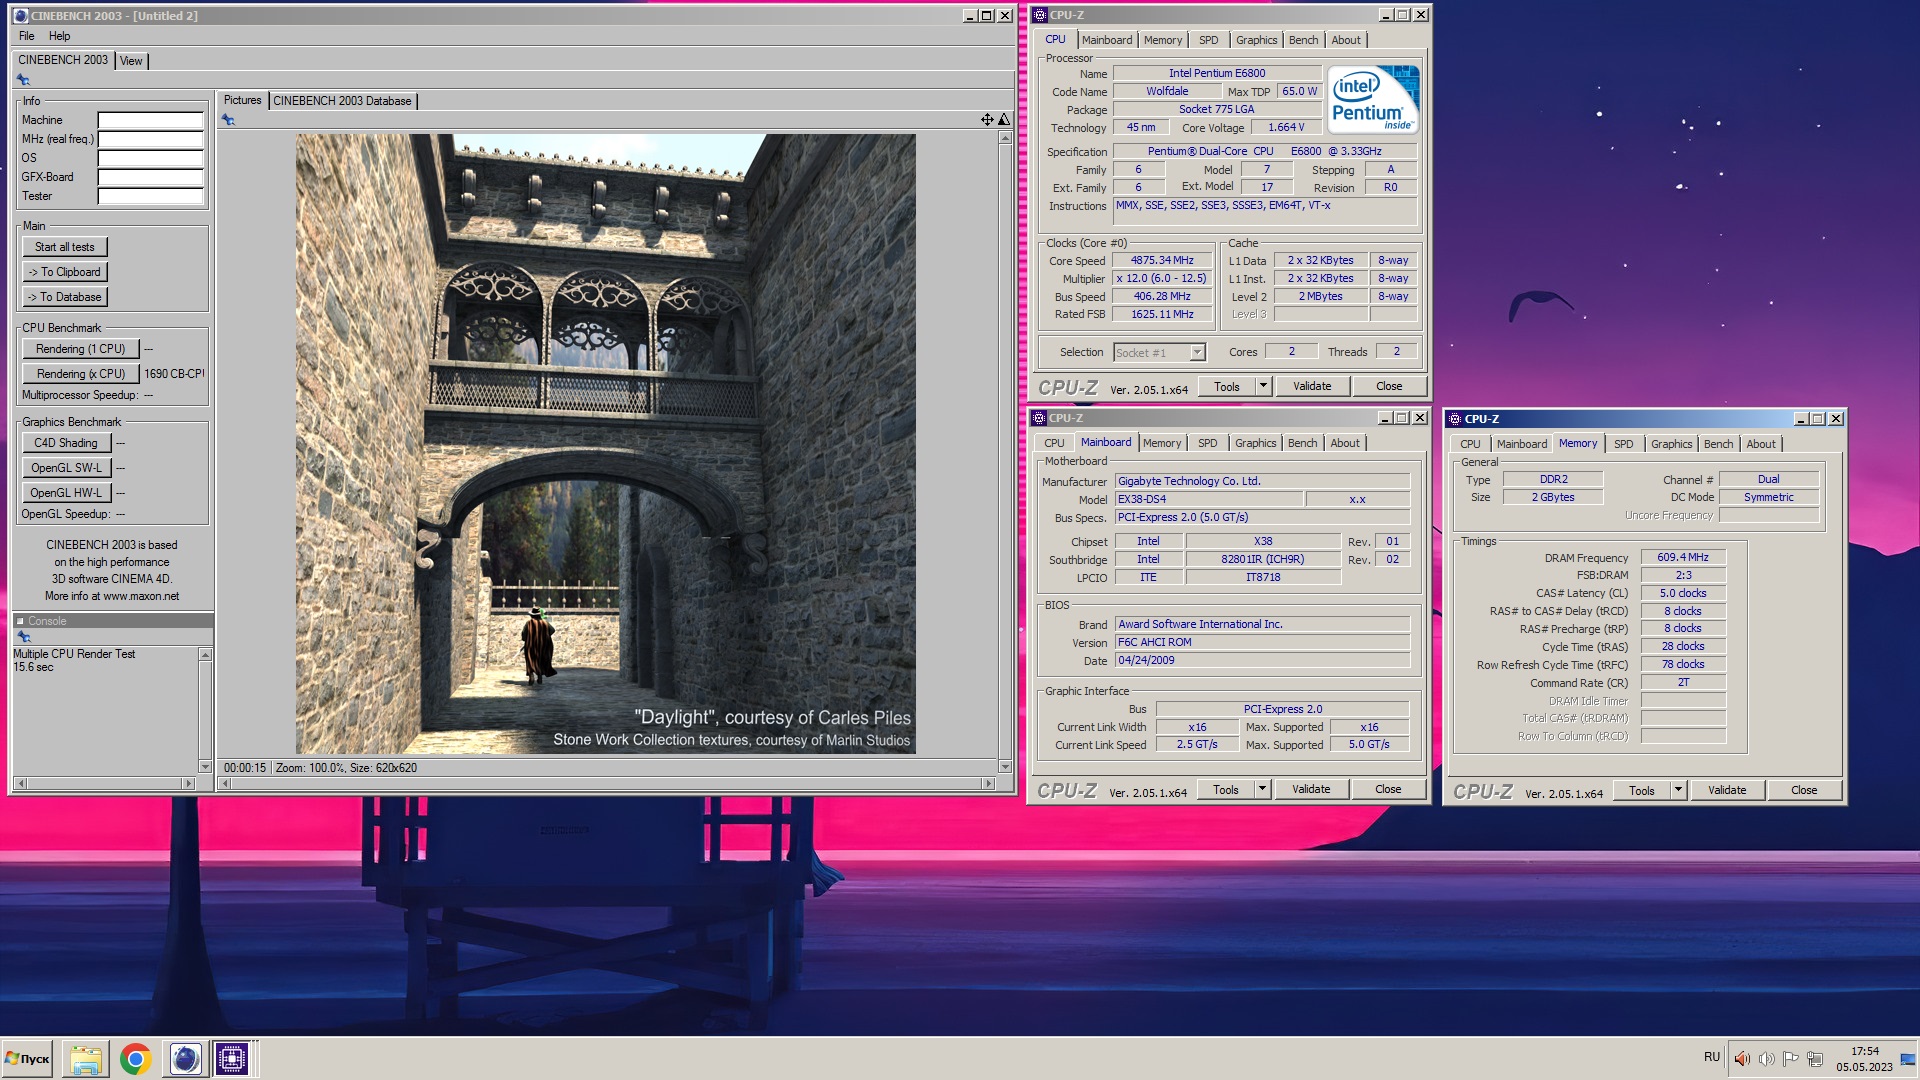
Task: Run Rendering (x CPU) benchmark
Action: [81, 374]
